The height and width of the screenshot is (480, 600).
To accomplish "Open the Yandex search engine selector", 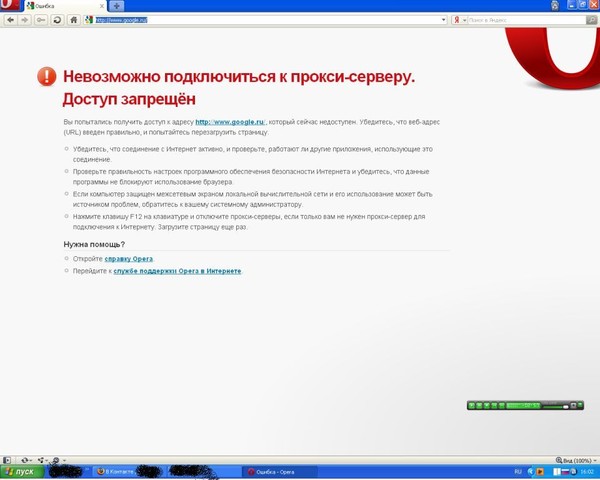I will pyautogui.click(x=459, y=20).
